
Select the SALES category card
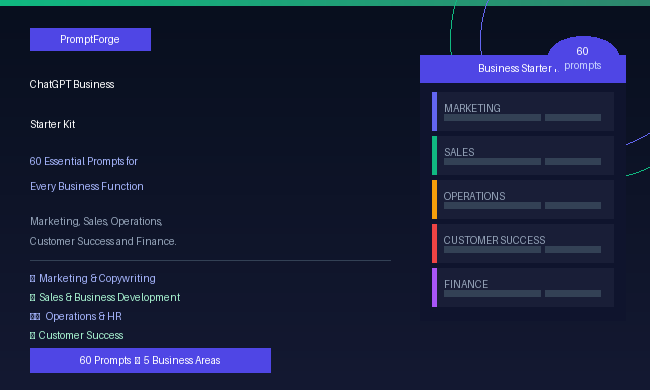point(523,155)
